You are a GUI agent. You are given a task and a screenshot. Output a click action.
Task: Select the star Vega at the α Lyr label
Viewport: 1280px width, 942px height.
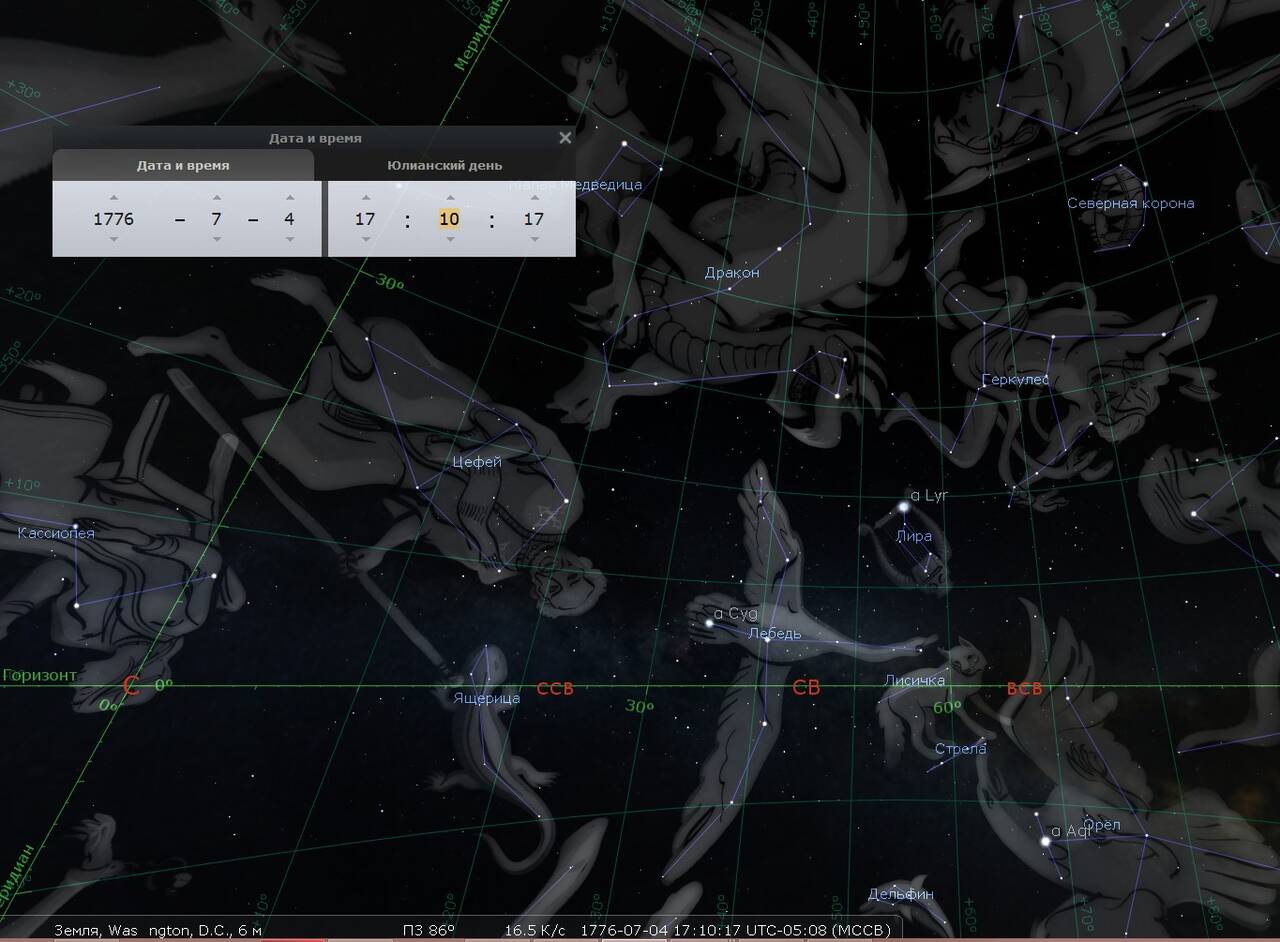903,507
